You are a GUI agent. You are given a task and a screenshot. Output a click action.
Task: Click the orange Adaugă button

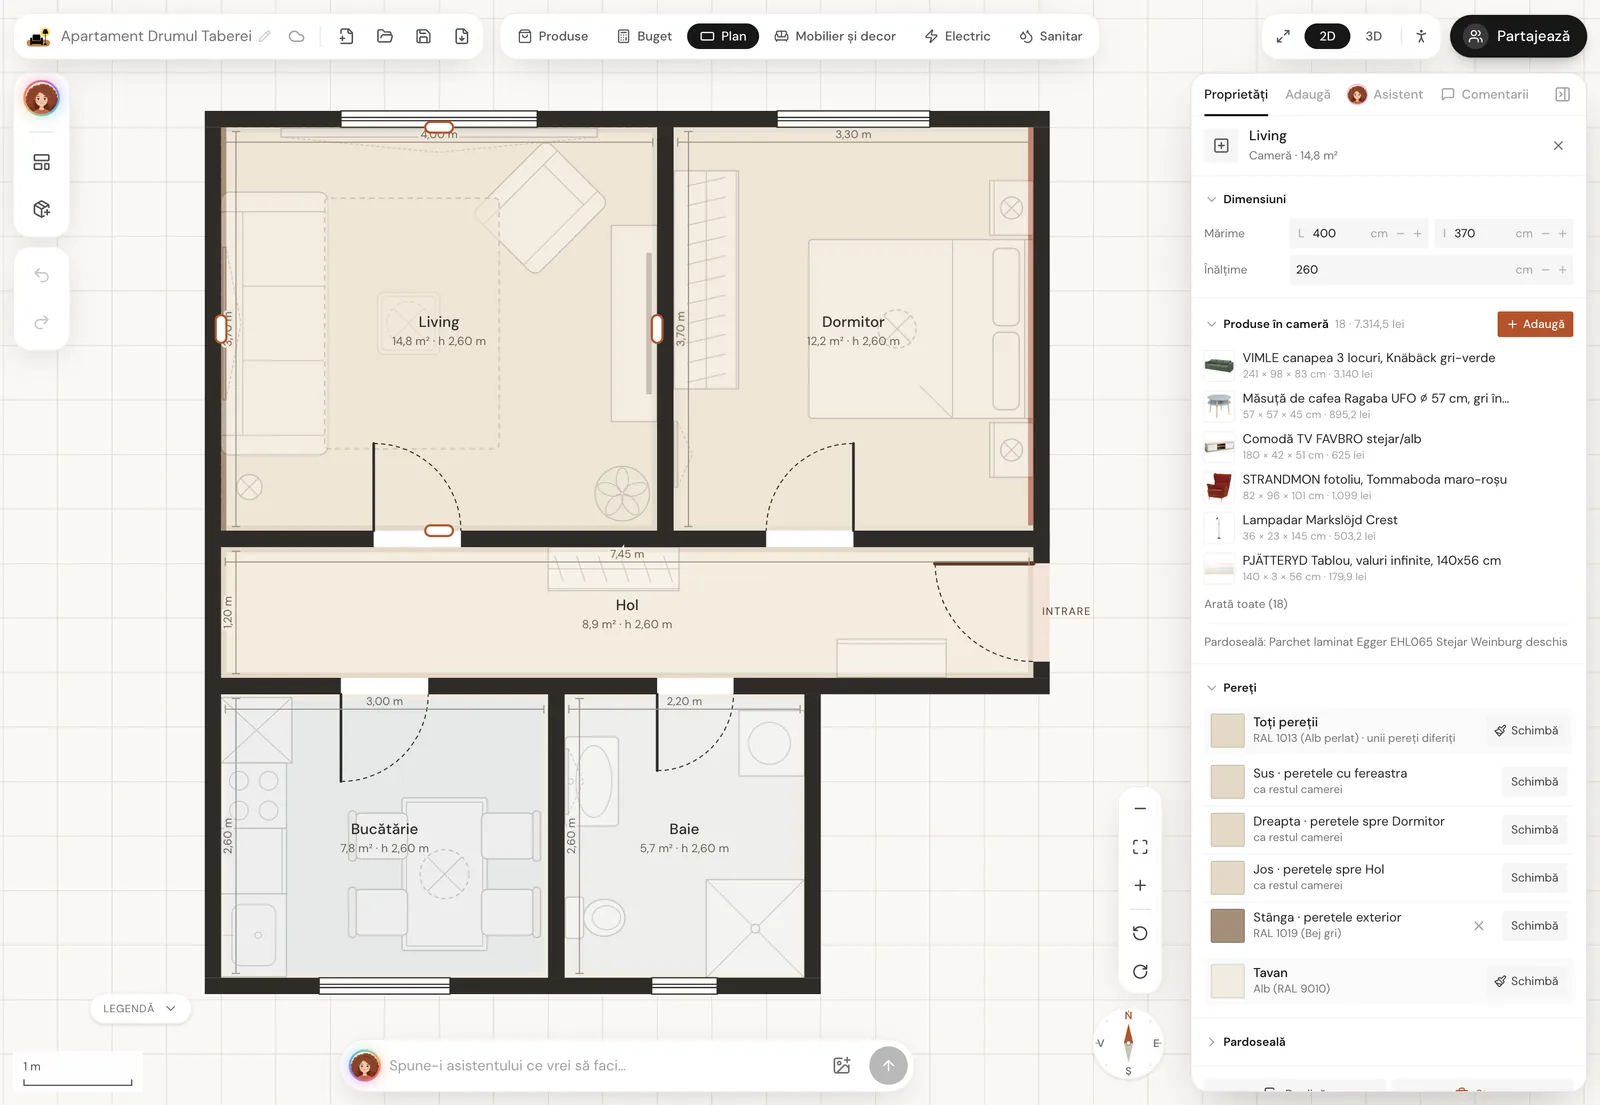coord(1535,324)
